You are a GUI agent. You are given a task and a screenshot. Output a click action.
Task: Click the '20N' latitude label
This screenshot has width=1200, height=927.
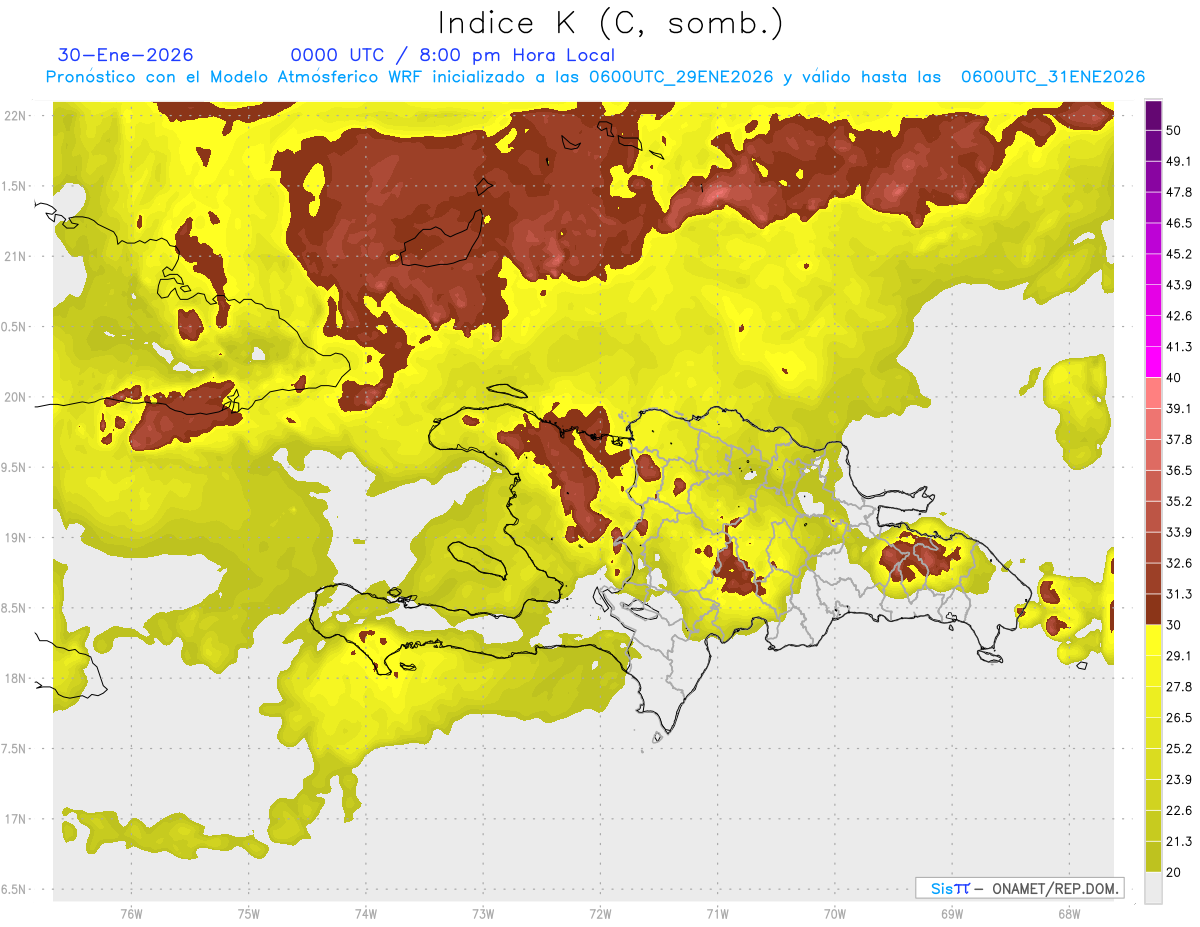(x=17, y=398)
